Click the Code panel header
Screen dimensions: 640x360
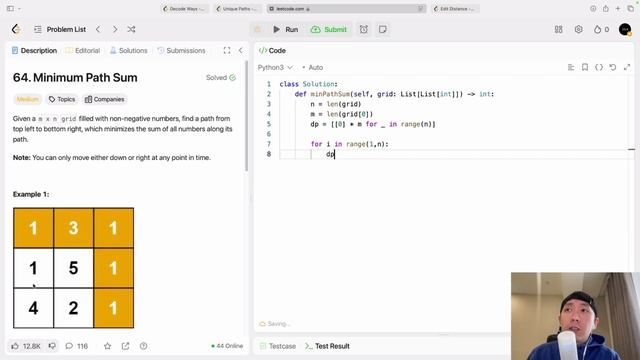coord(272,51)
